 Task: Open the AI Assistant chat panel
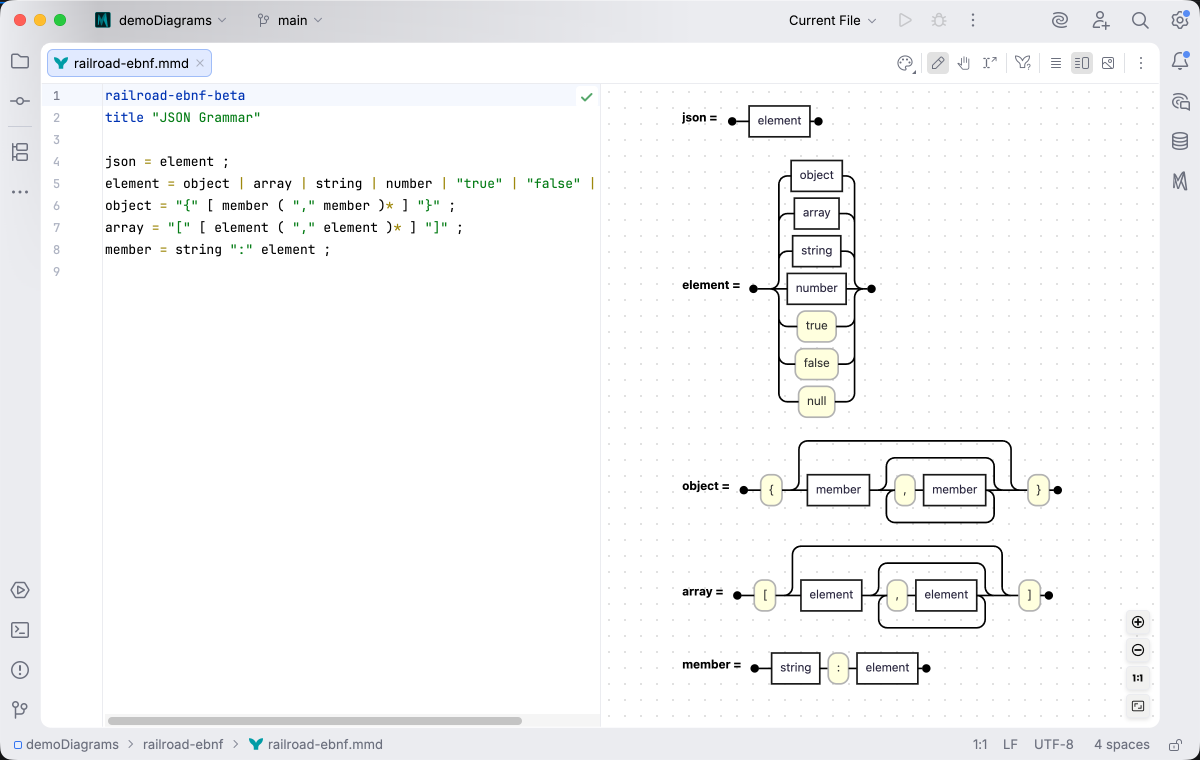1180,101
